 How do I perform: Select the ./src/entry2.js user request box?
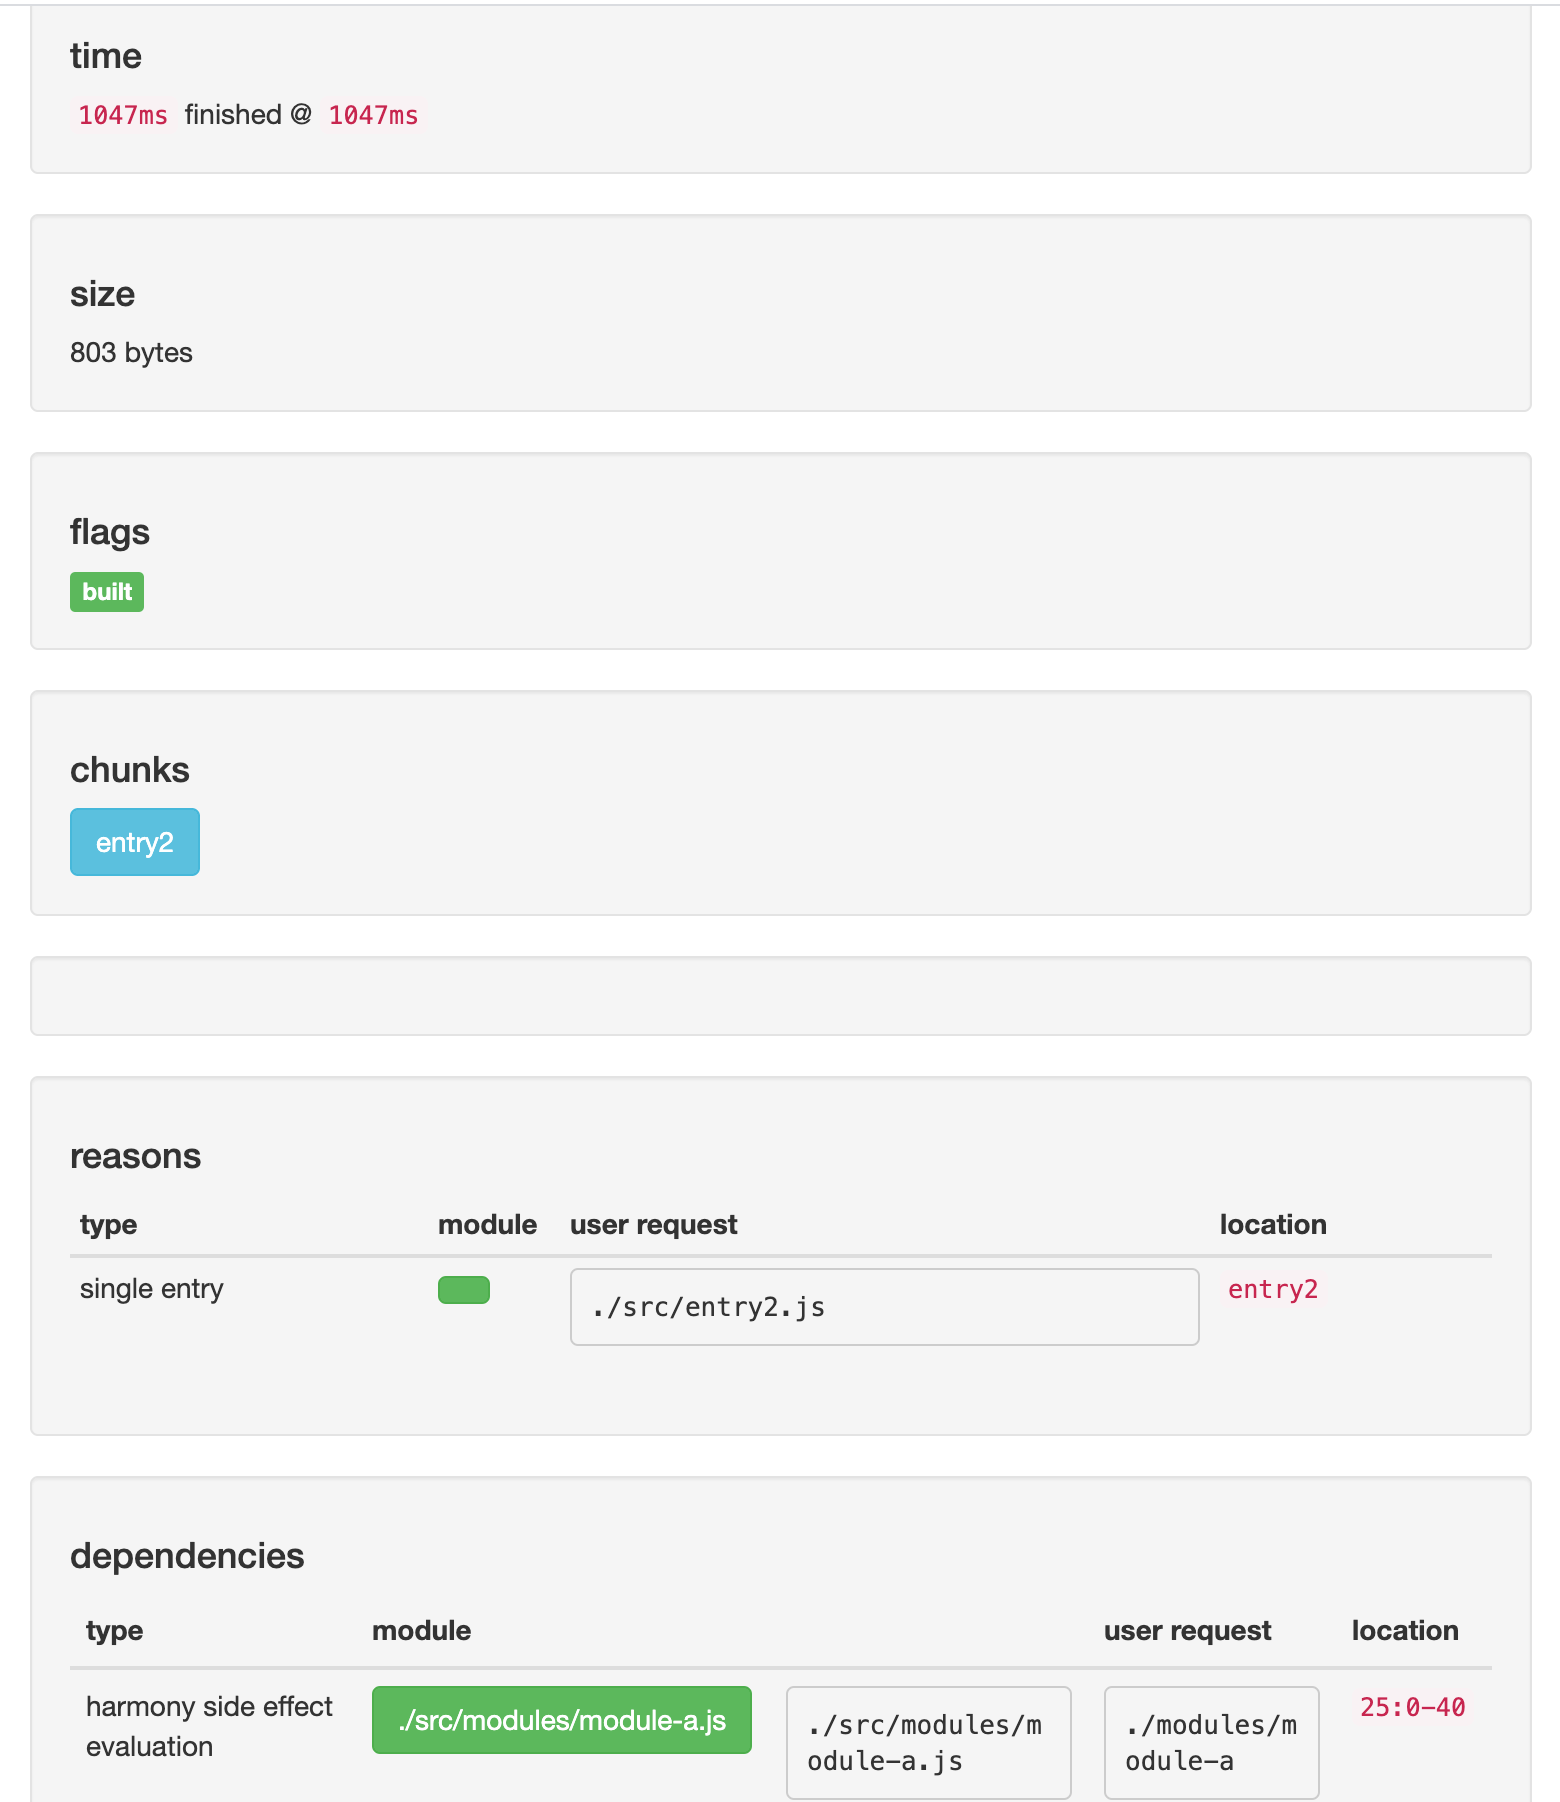pos(884,1307)
